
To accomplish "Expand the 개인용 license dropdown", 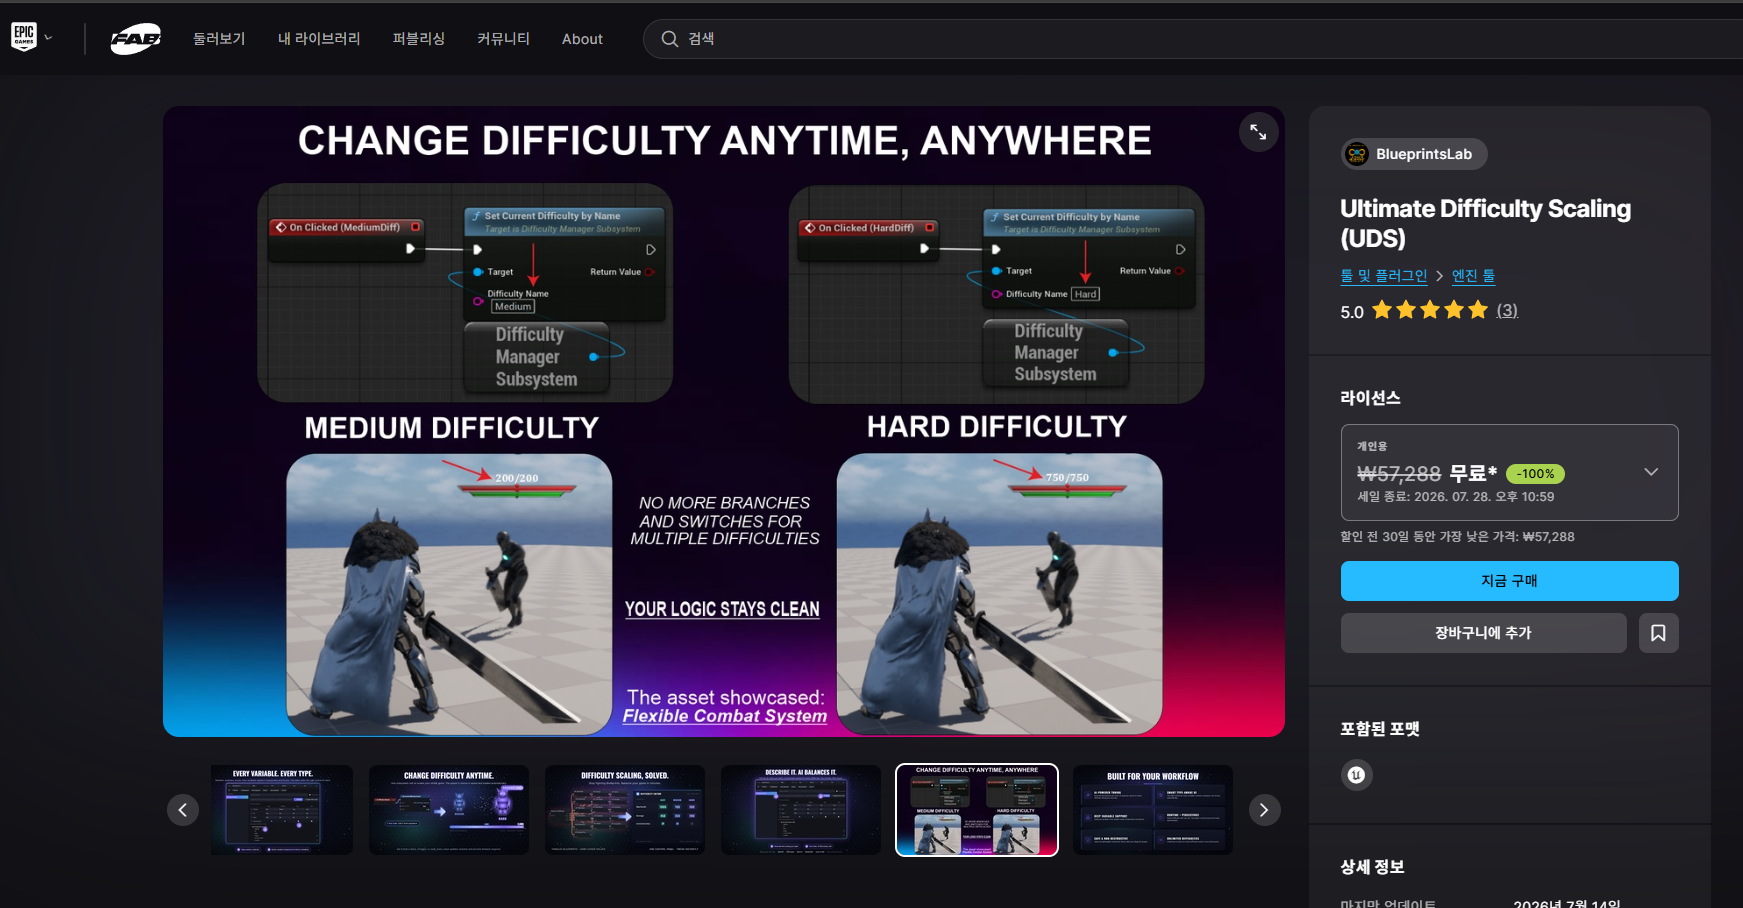I will pos(1510,472).
